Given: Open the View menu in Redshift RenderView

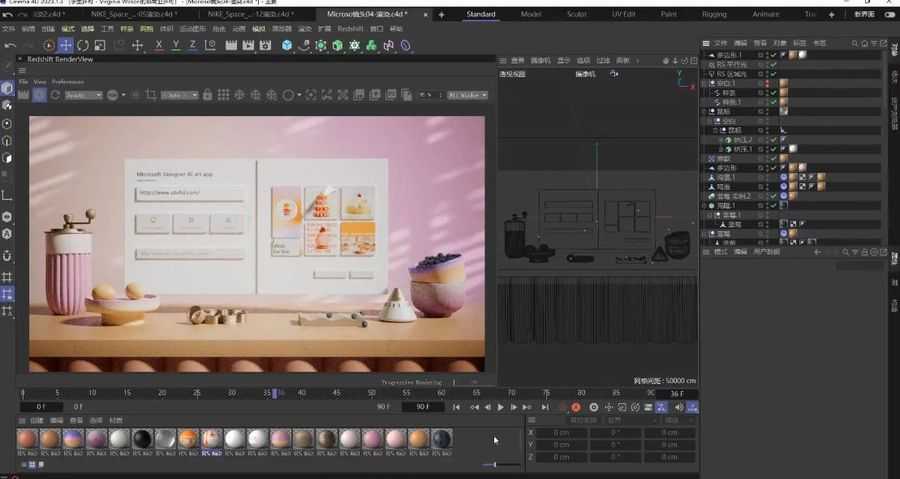Looking at the screenshot, I should [x=40, y=82].
